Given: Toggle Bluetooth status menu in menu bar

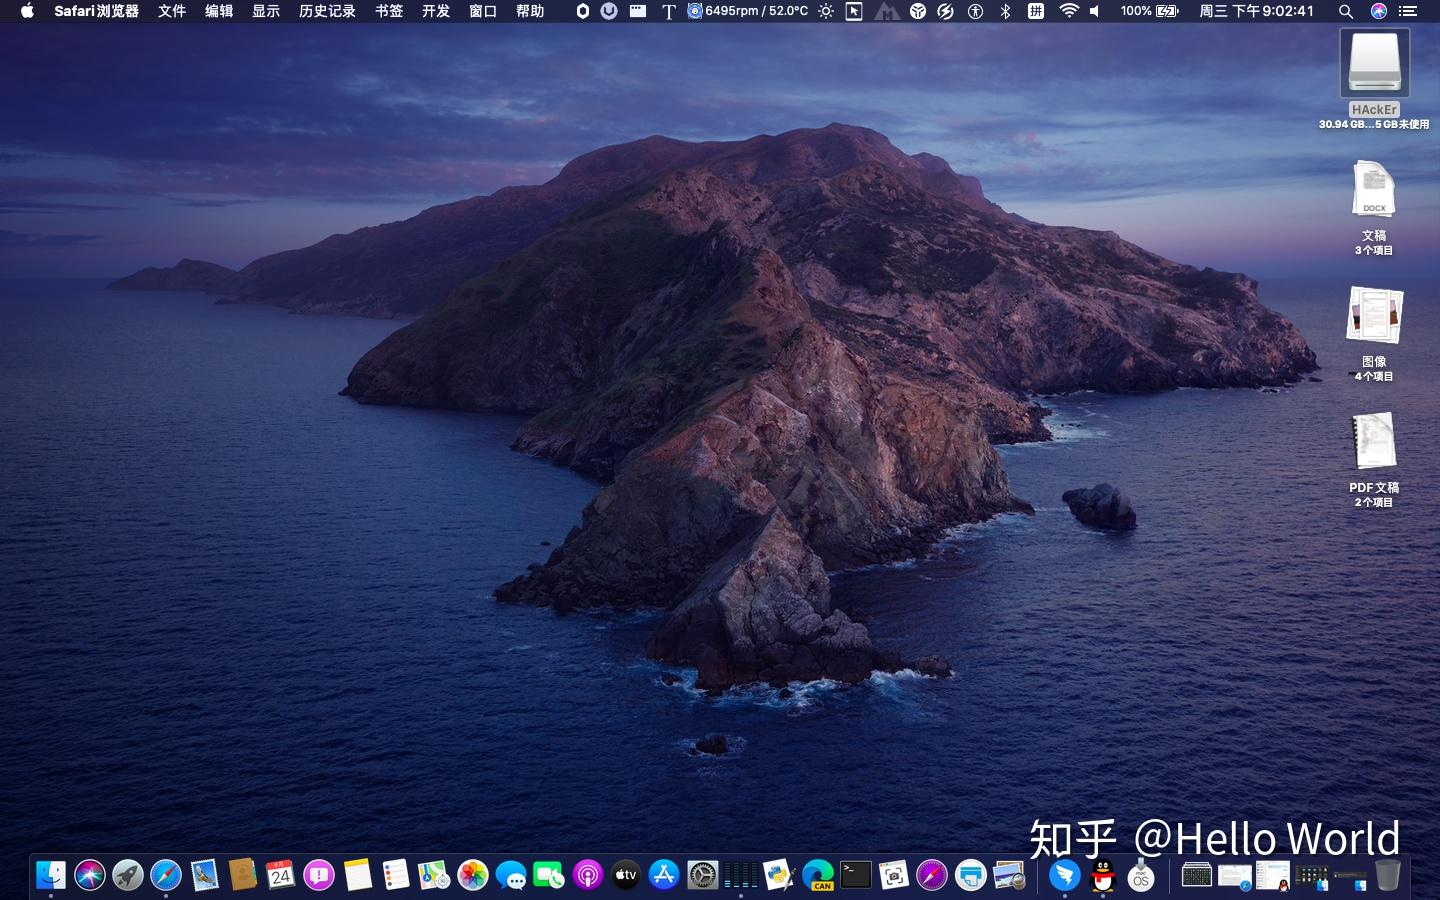Looking at the screenshot, I should pyautogui.click(x=1006, y=11).
